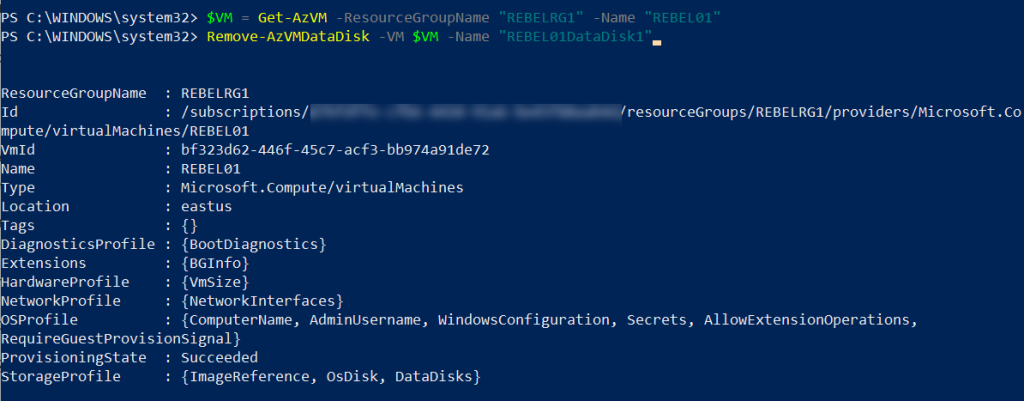This screenshot has height=401, width=1024.
Task: Click the ProvisioningState value Succeeded
Action: (220, 357)
